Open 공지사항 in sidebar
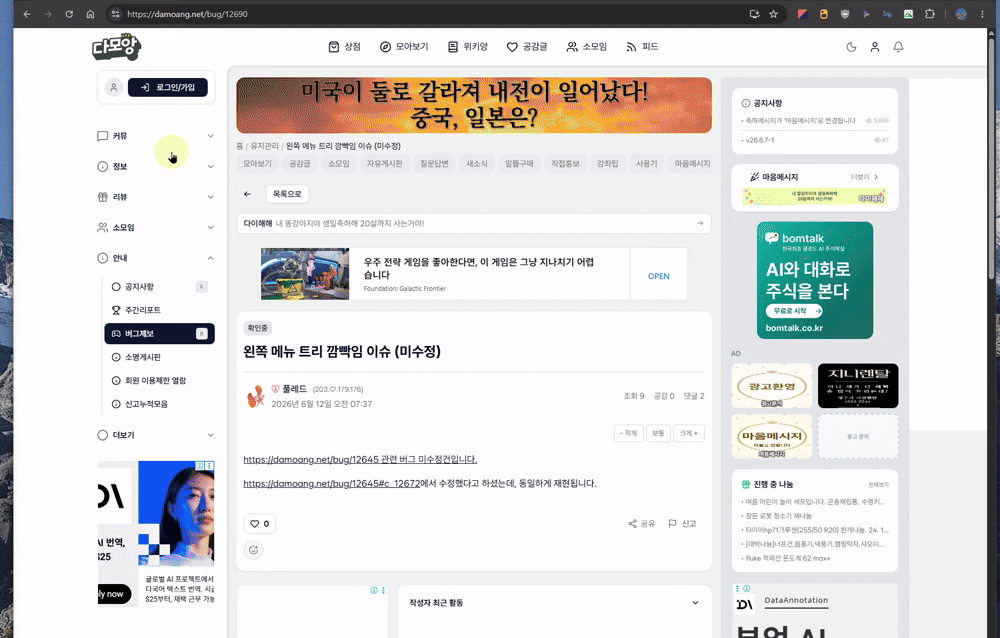The height and width of the screenshot is (638, 1000). pos(159,286)
